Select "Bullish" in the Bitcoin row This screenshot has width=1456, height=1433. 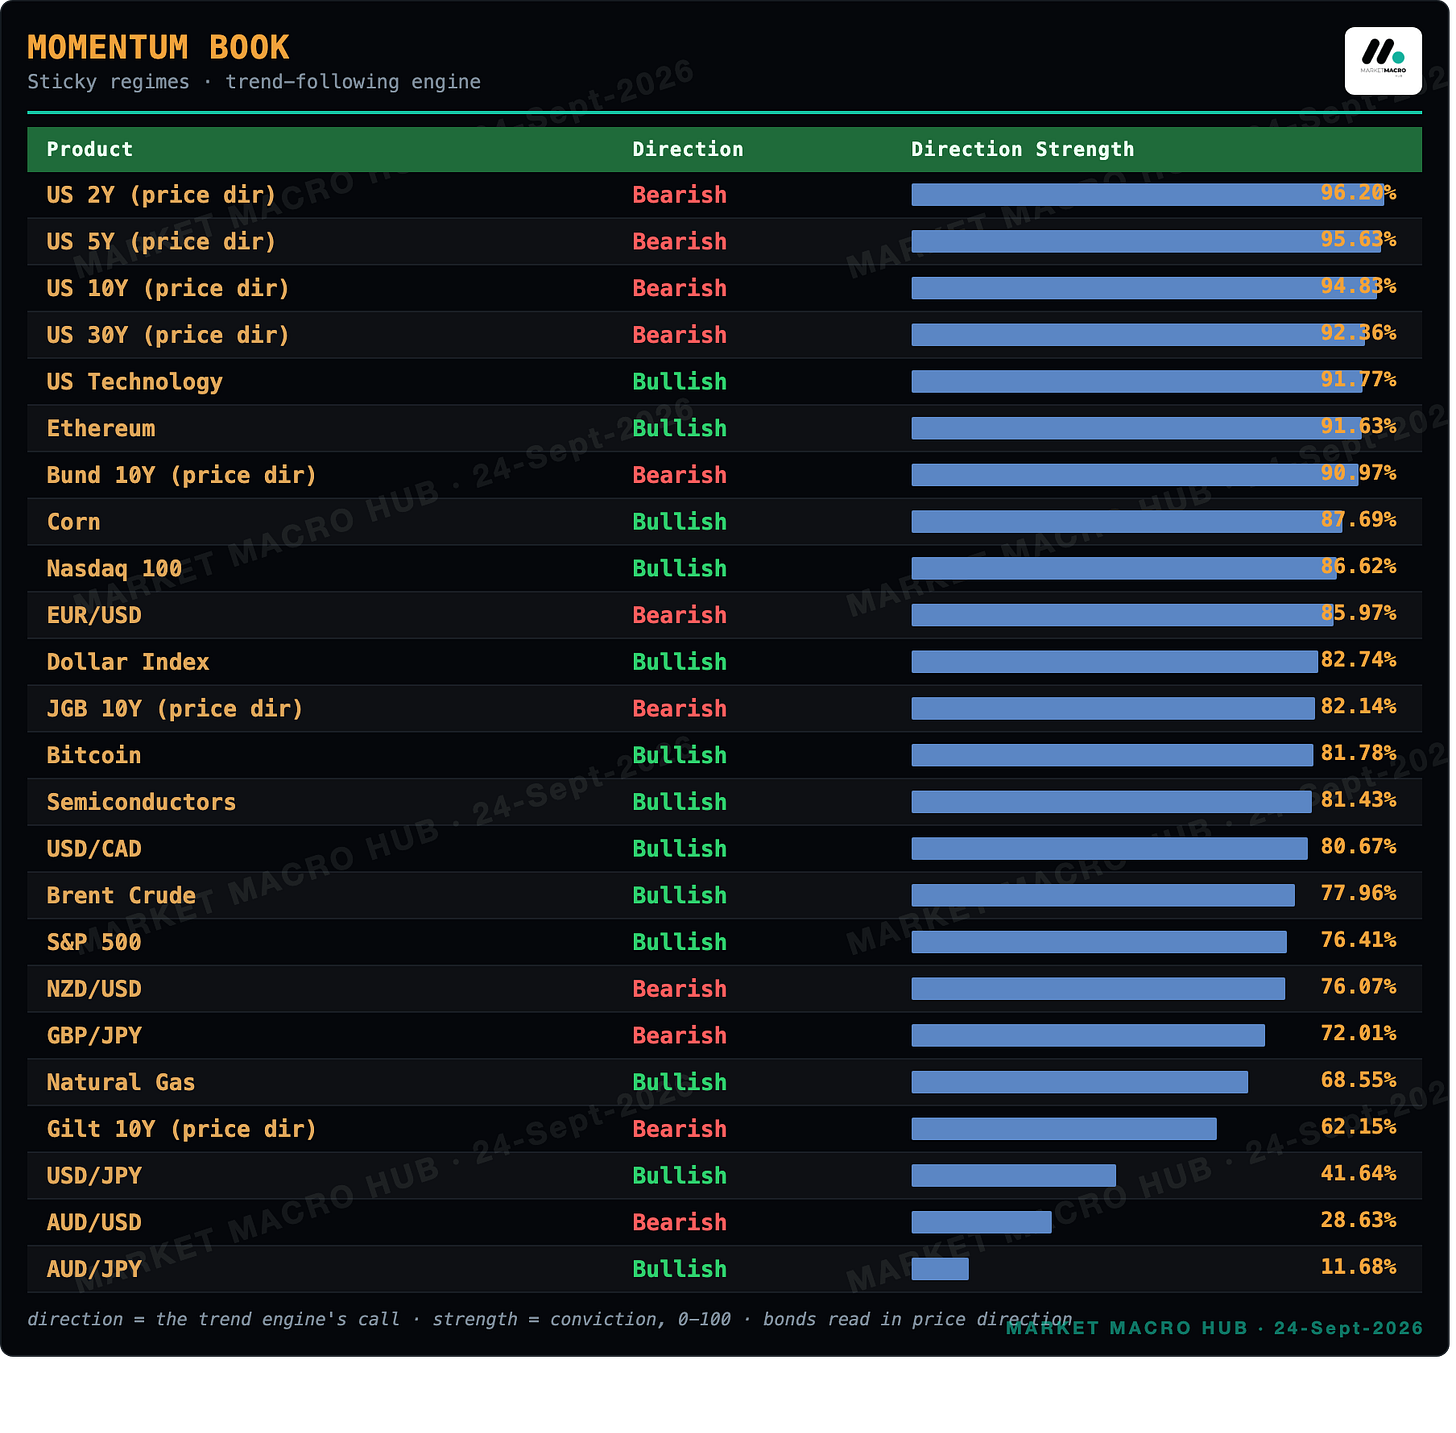[x=680, y=755]
